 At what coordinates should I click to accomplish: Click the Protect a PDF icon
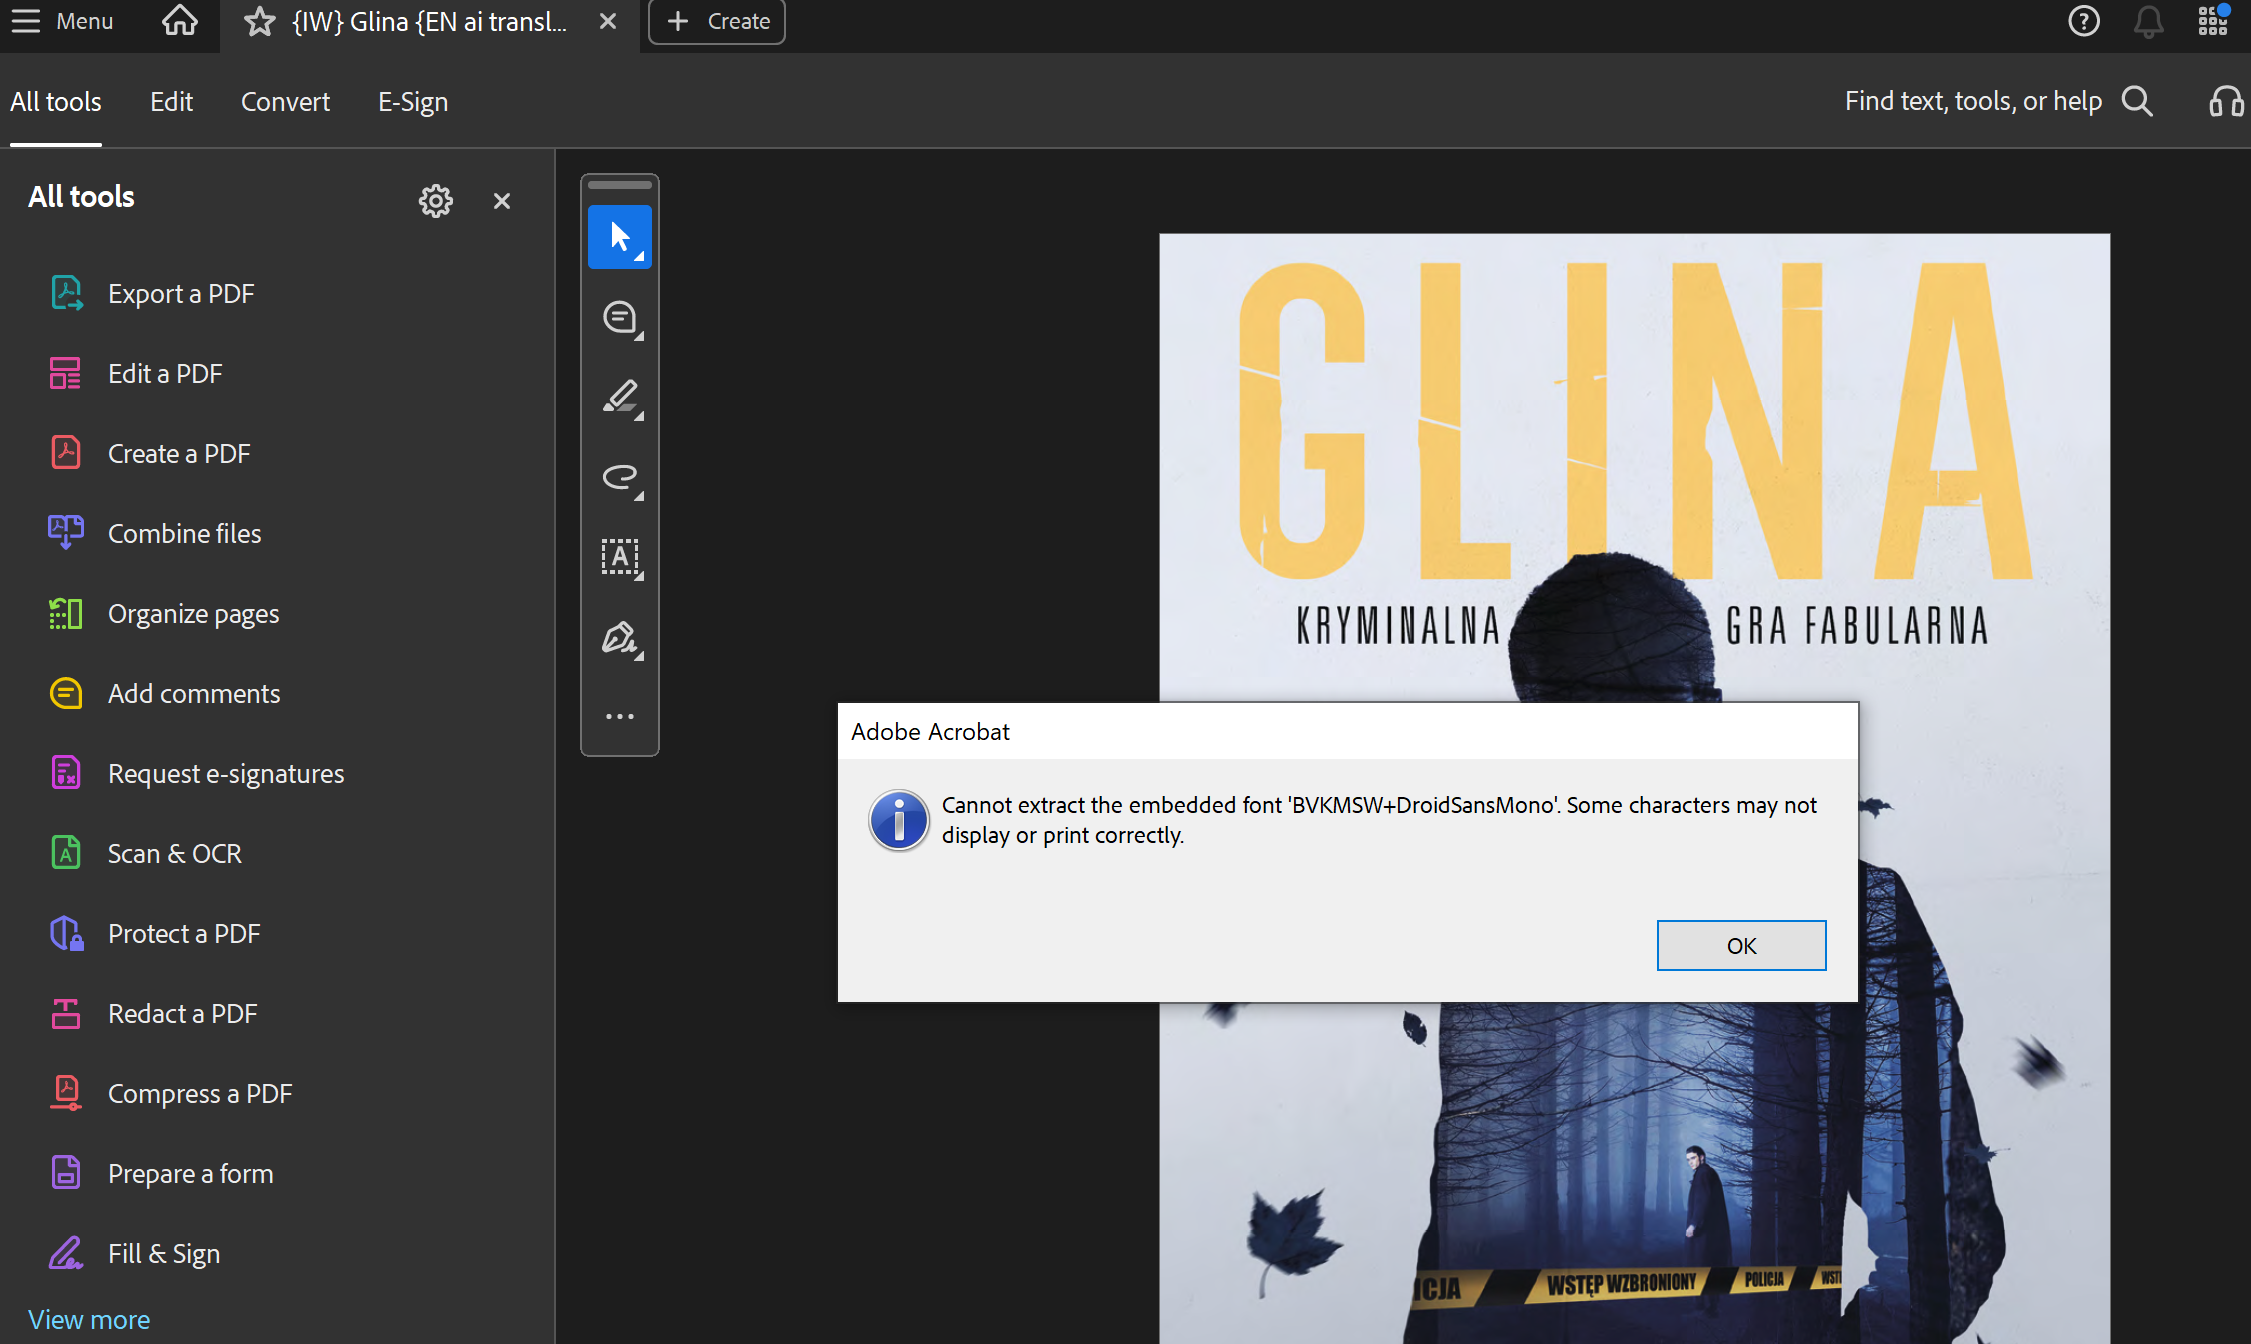[x=66, y=933]
